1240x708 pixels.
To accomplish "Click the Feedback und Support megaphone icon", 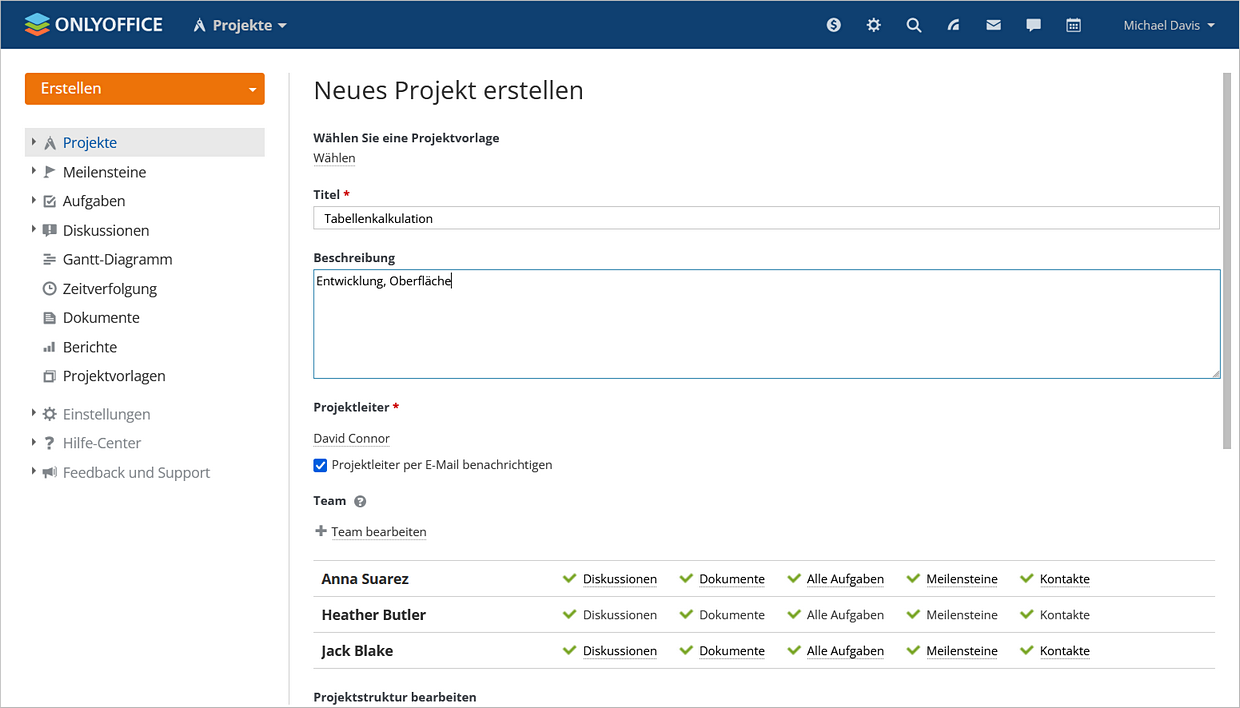I will click(x=50, y=472).
